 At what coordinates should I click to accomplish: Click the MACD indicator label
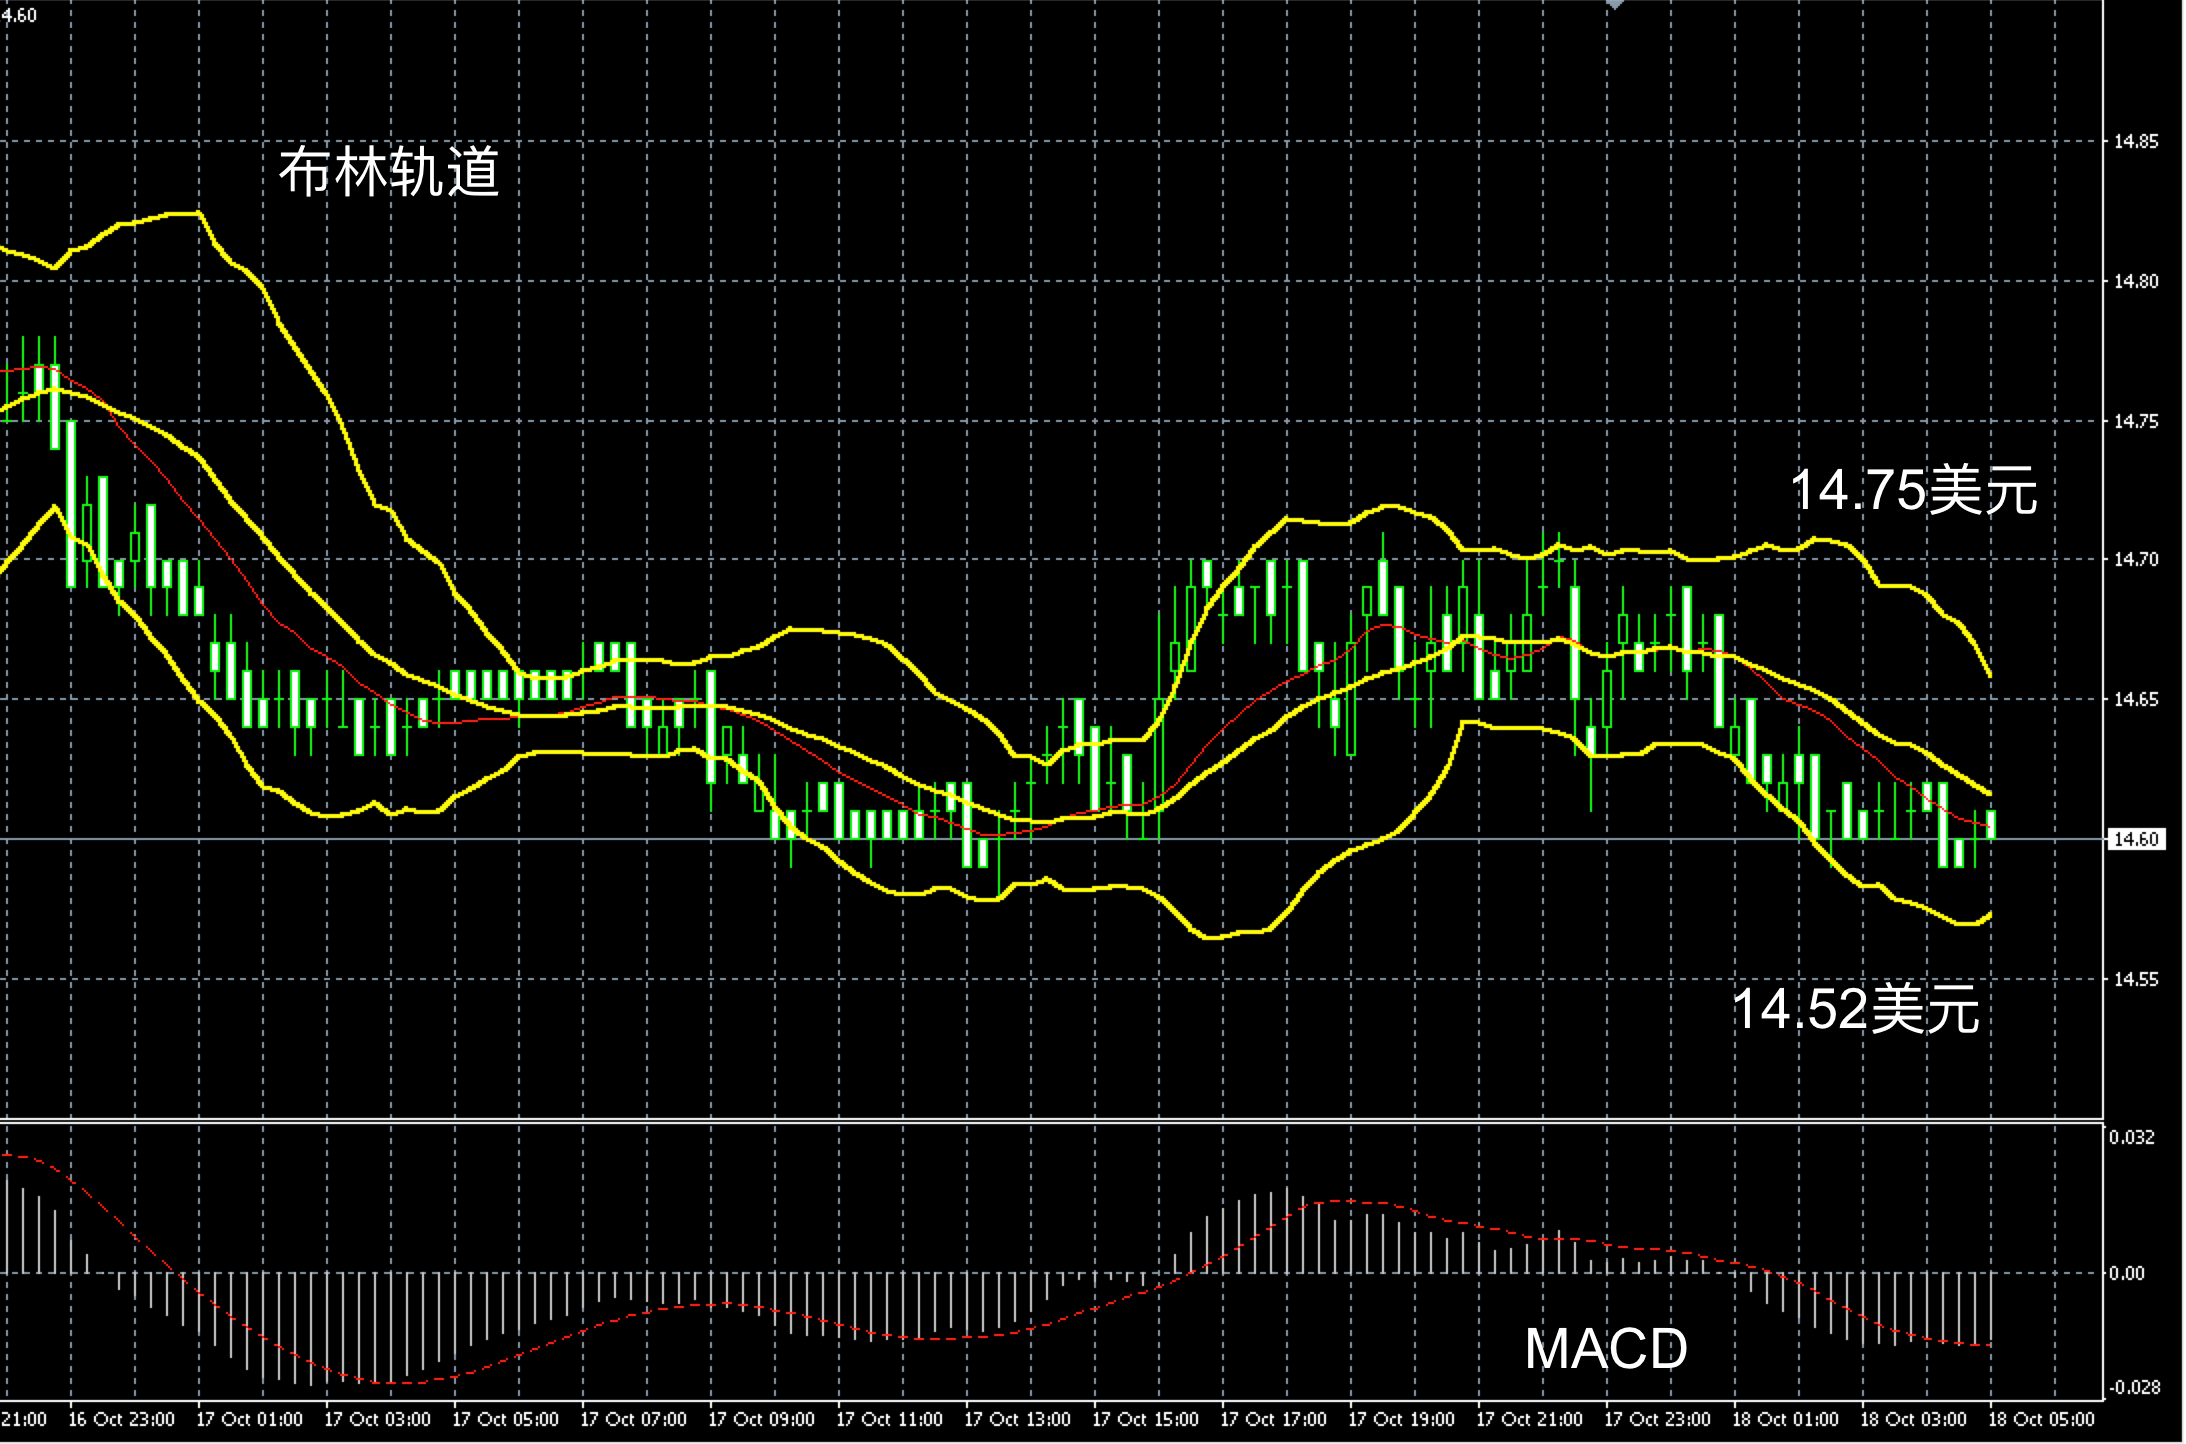pos(1606,1349)
